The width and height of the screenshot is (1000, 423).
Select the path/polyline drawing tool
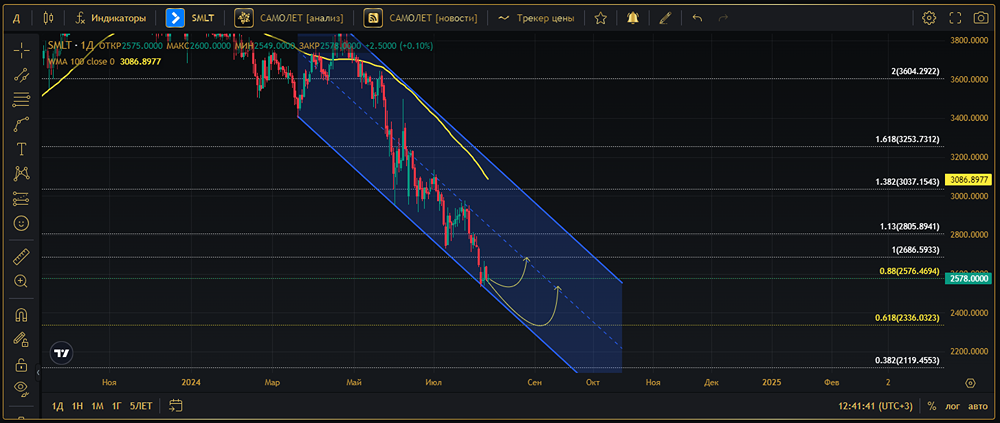[x=21, y=124]
